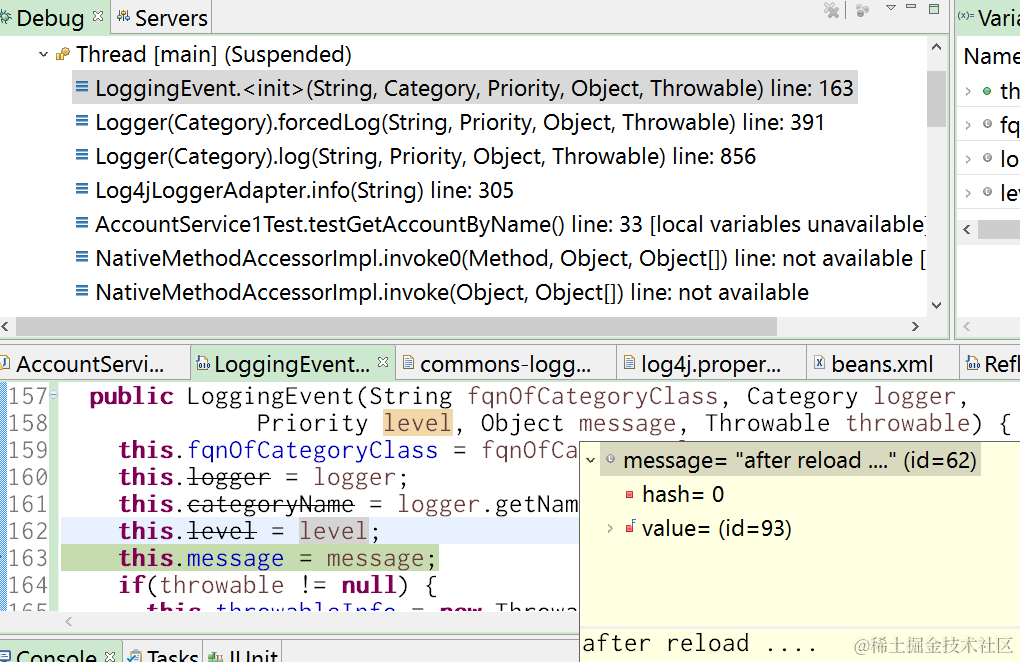The width and height of the screenshot is (1020, 662).
Task: Select NativeMethodAccessorImpl.invoke0 frame
Action: point(510,258)
